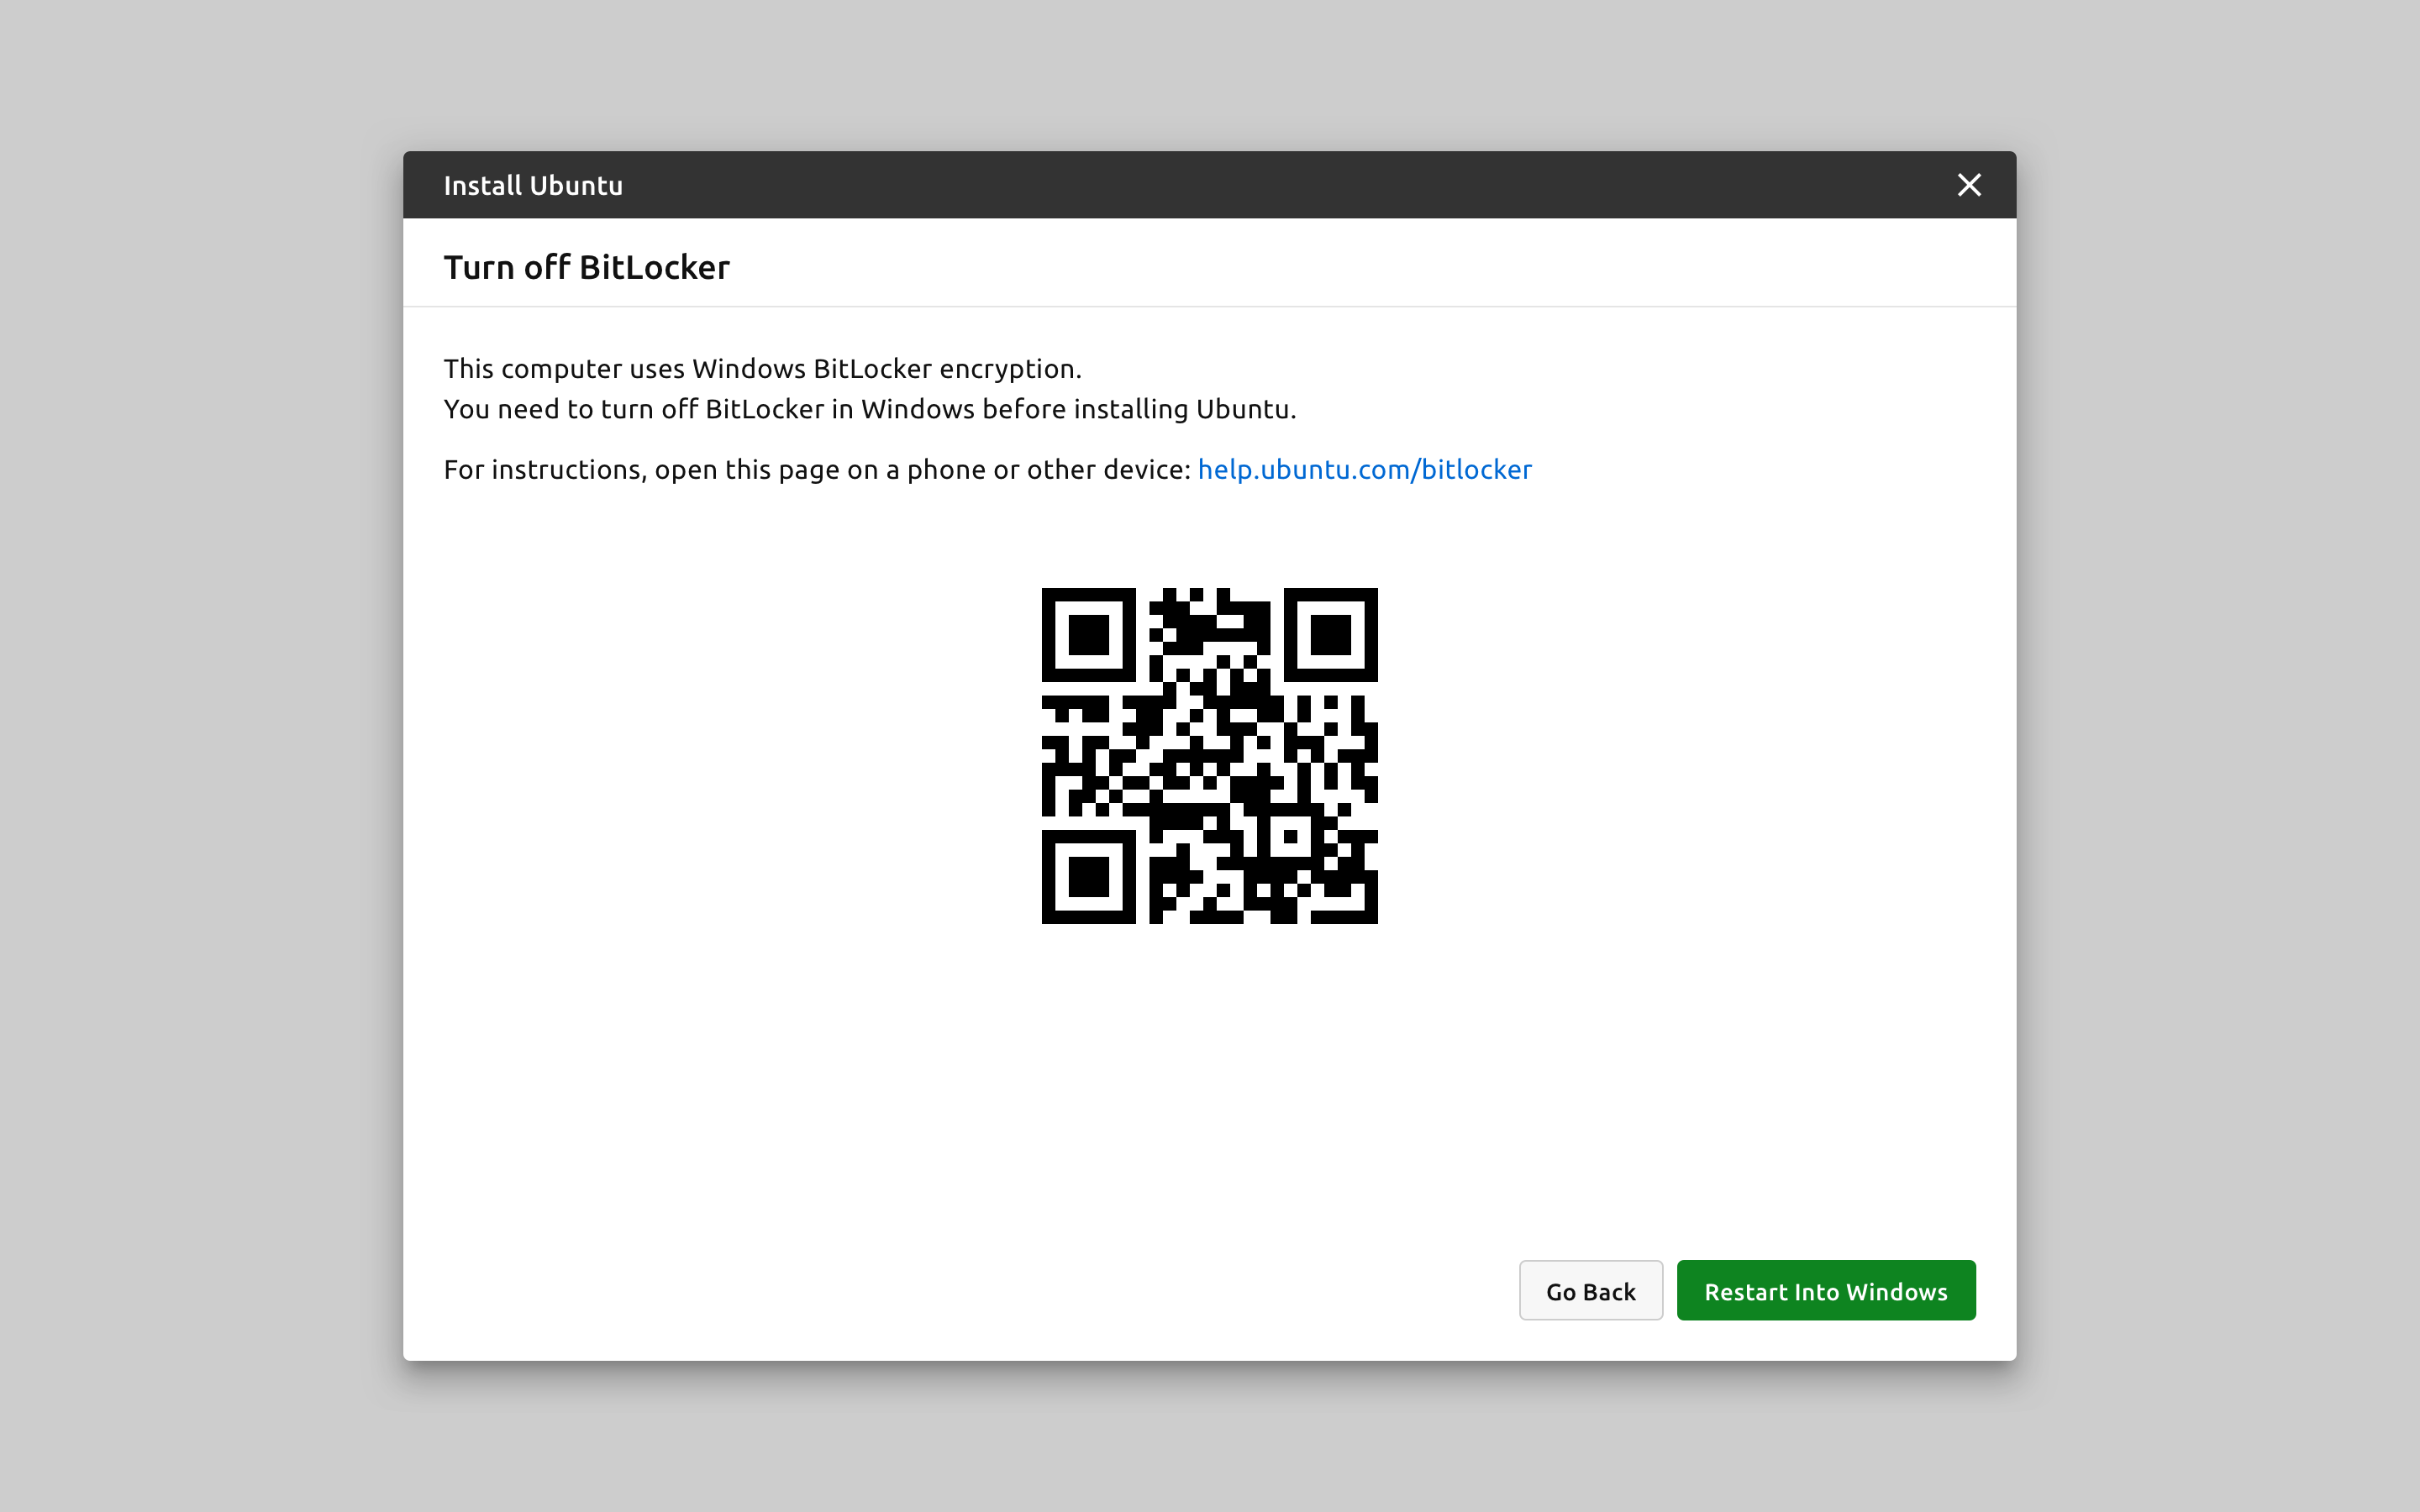The image size is (2420, 1512).
Task: Click the Install Ubuntu window title
Action: pyautogui.click(x=532, y=186)
